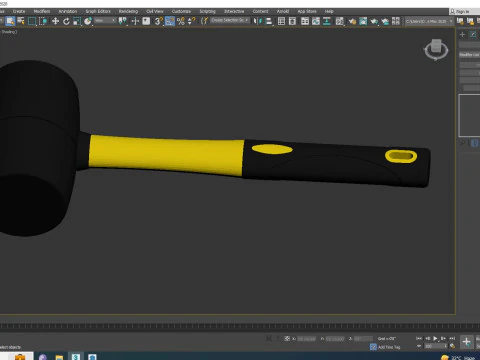480x360 pixels.
Task: Open the Customize menu
Action: (181, 11)
